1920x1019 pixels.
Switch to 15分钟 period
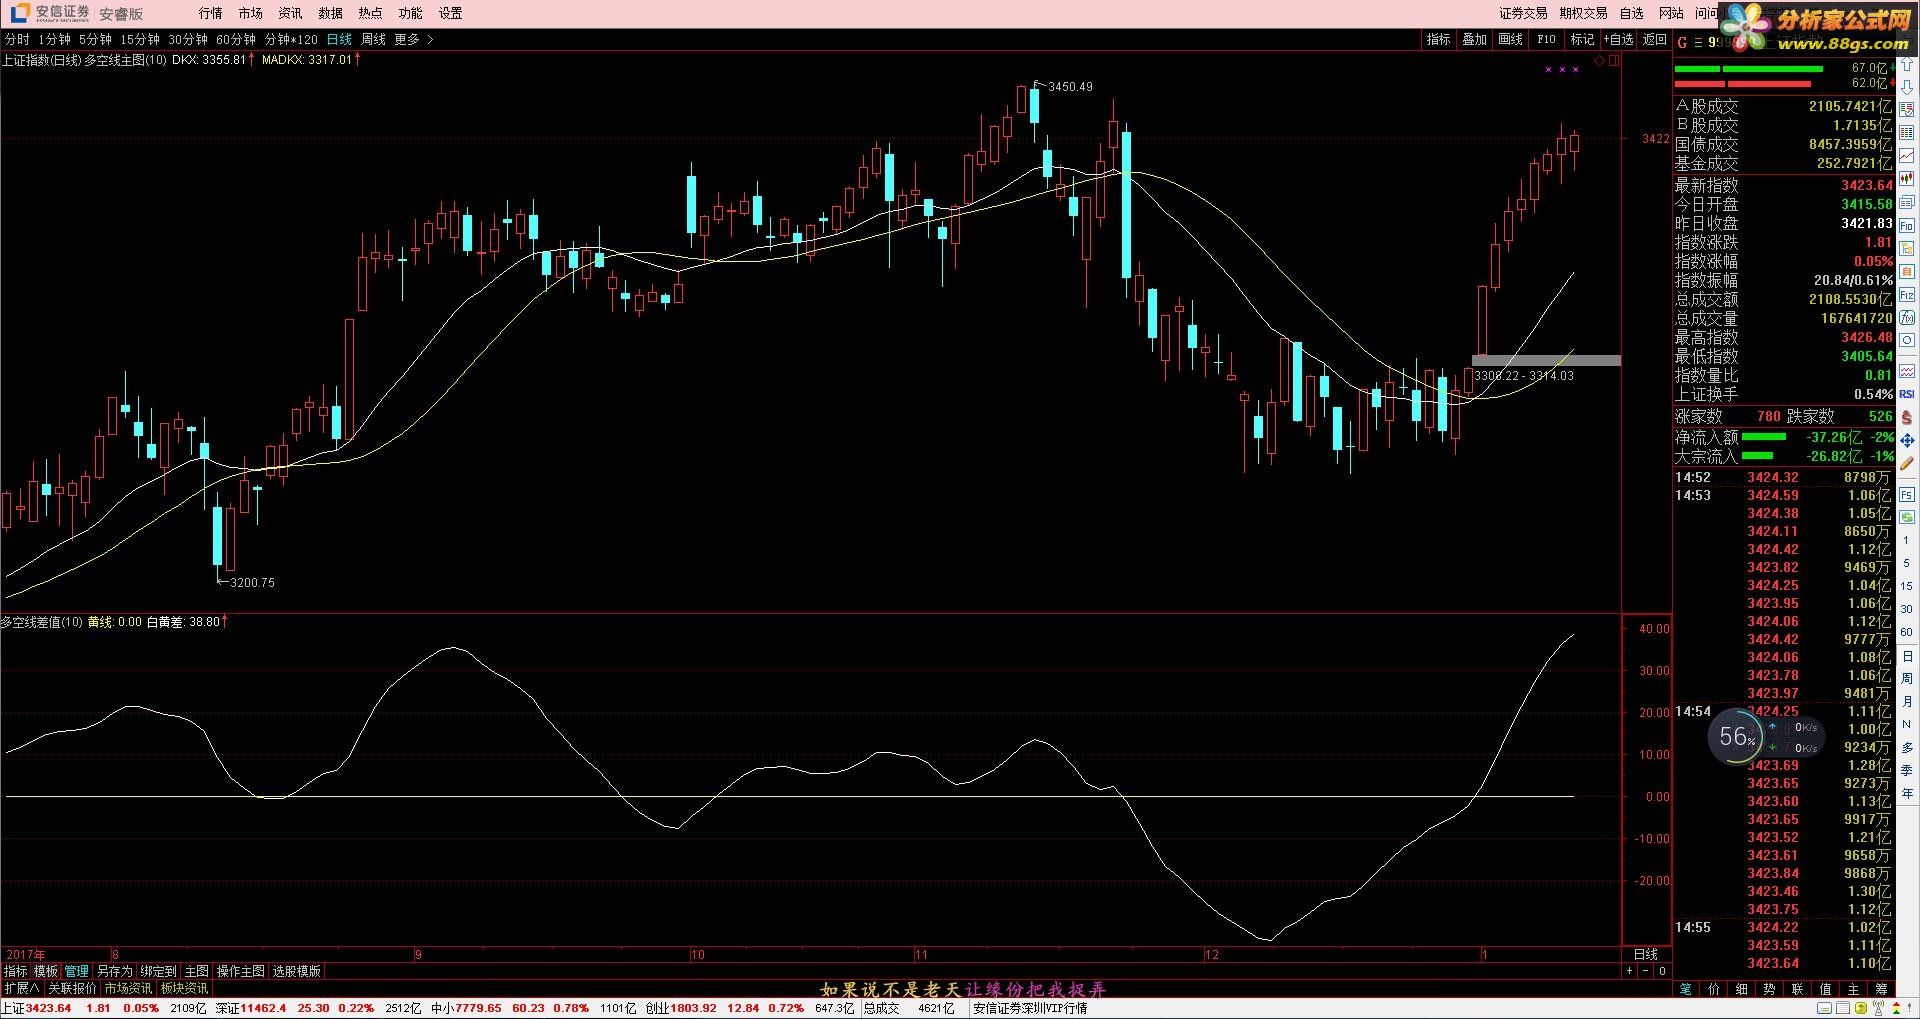point(139,40)
